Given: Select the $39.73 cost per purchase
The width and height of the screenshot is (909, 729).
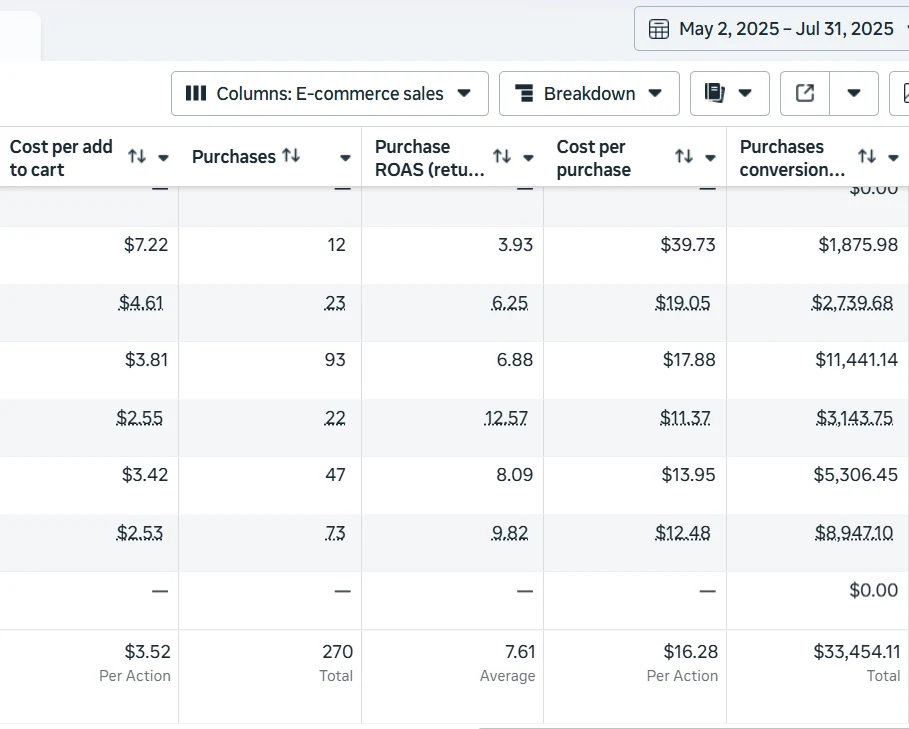Looking at the screenshot, I should (x=688, y=245).
